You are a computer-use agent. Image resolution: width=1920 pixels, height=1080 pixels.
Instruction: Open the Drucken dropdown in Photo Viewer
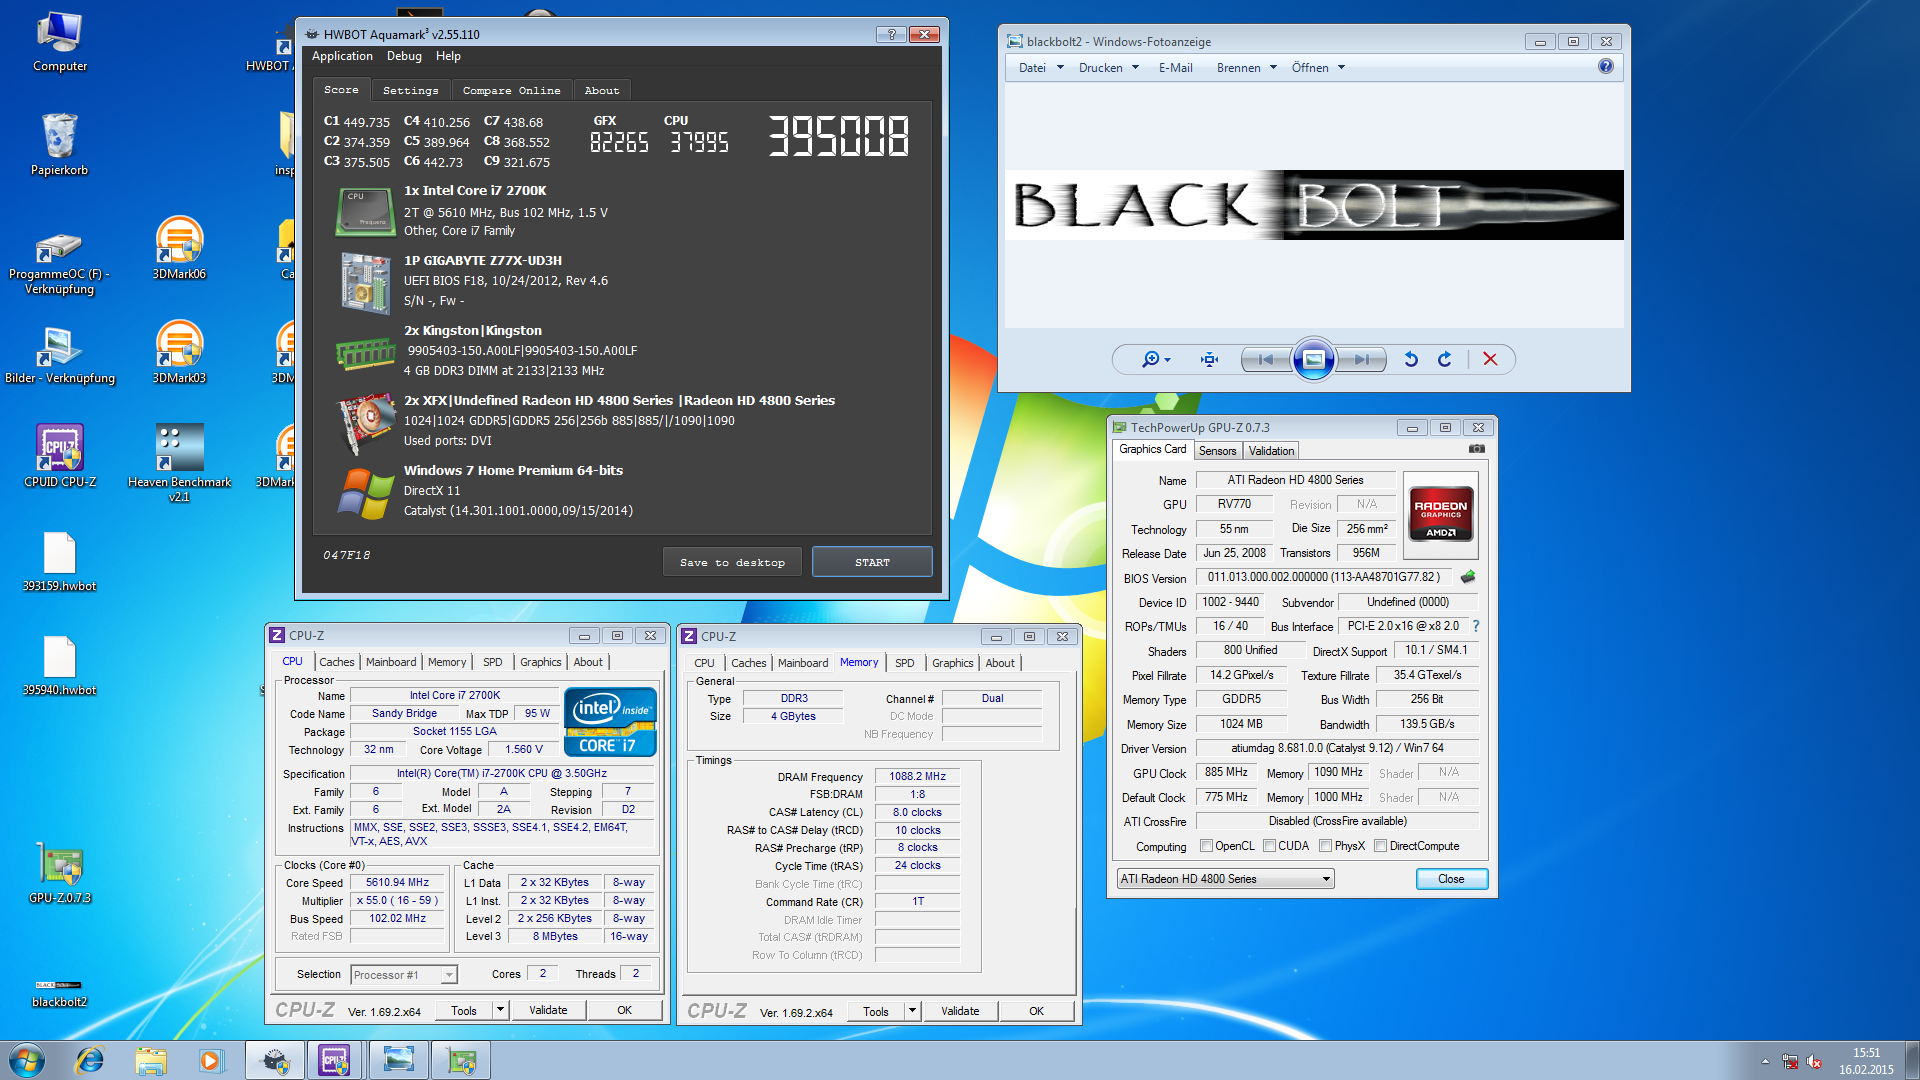coord(1108,68)
